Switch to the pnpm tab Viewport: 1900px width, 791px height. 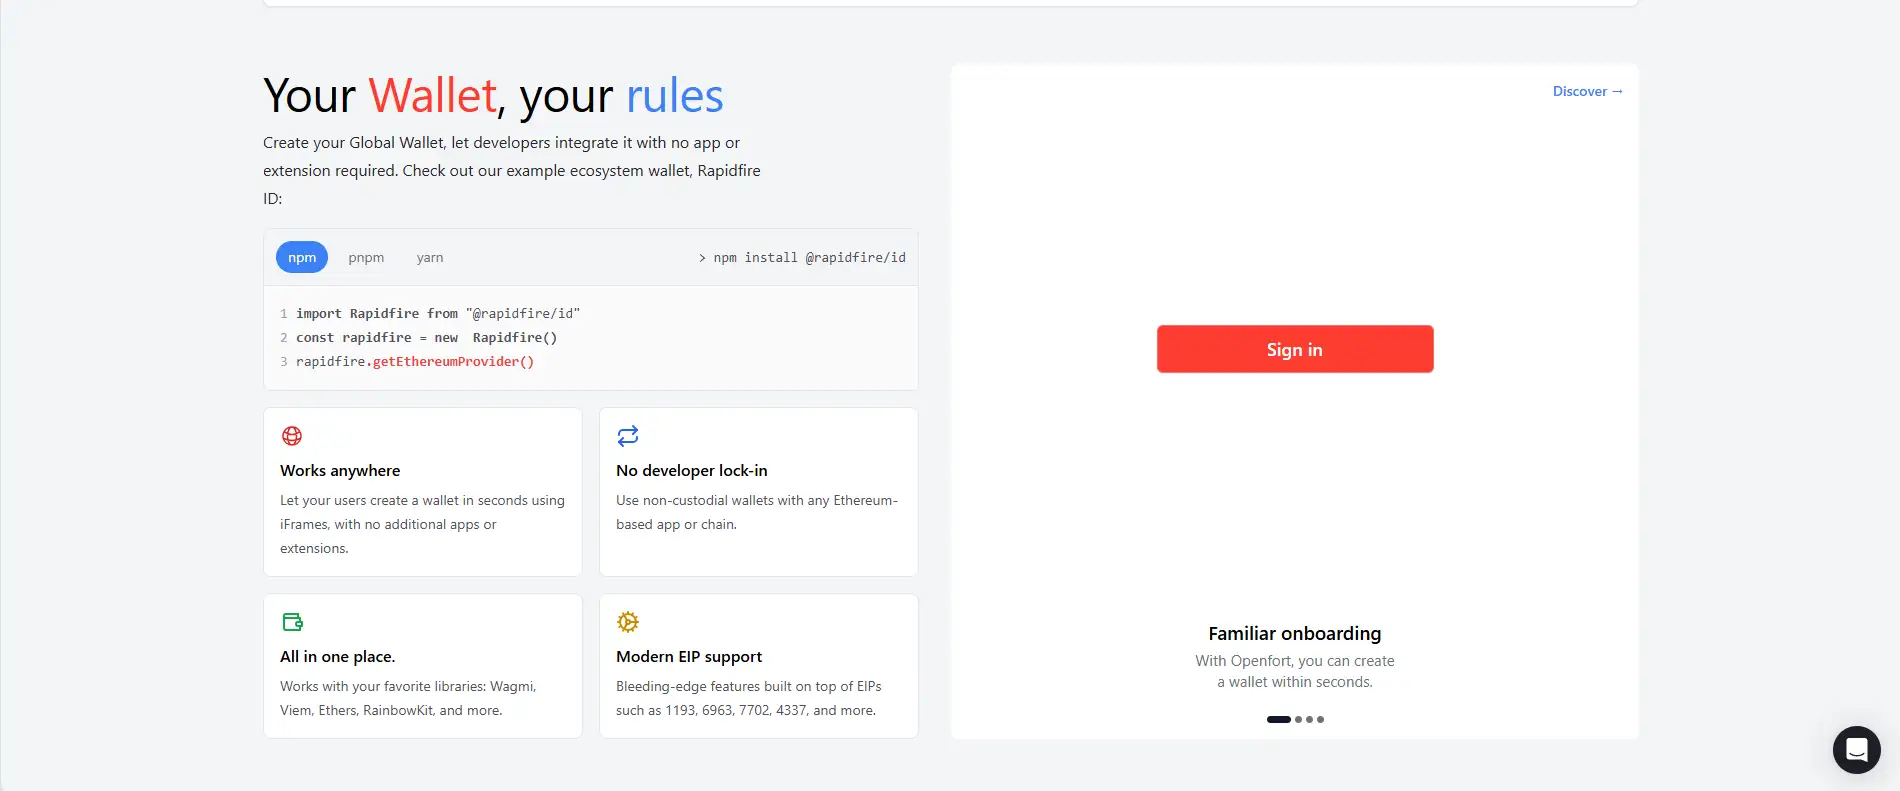pyautogui.click(x=366, y=258)
